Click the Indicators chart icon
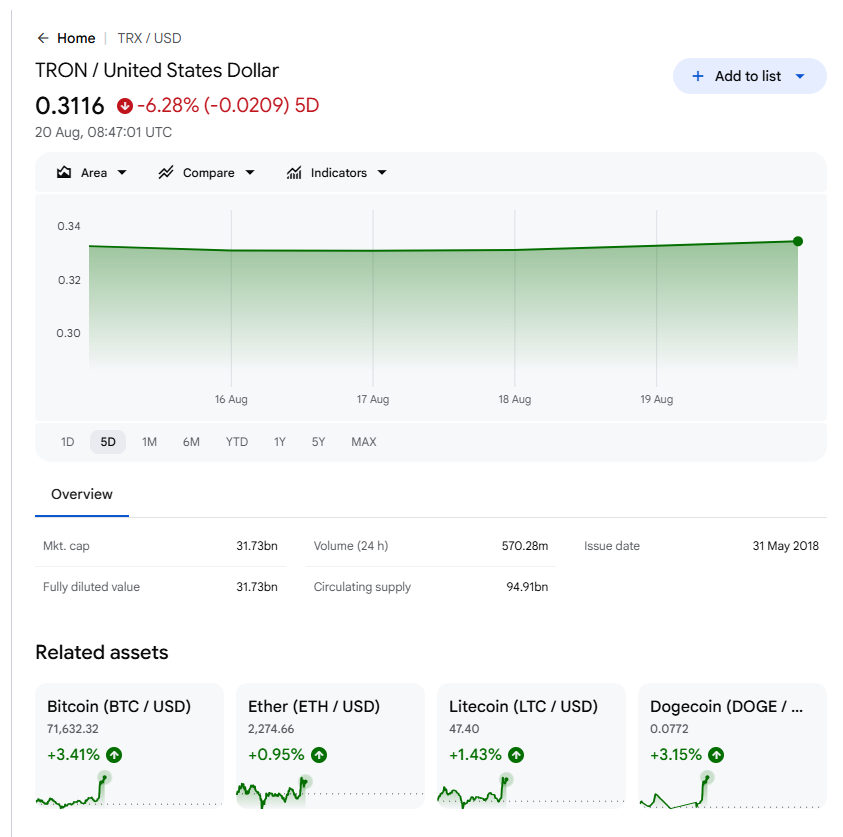 (294, 173)
